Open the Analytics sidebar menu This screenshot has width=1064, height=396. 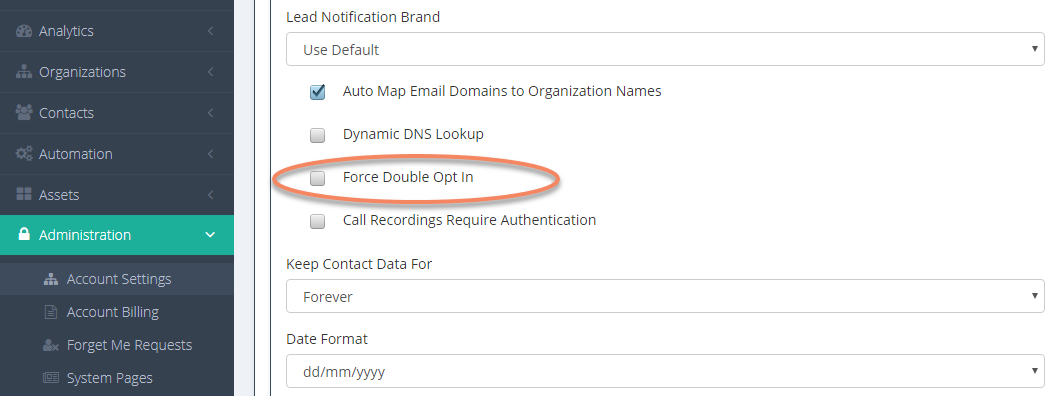(117, 31)
